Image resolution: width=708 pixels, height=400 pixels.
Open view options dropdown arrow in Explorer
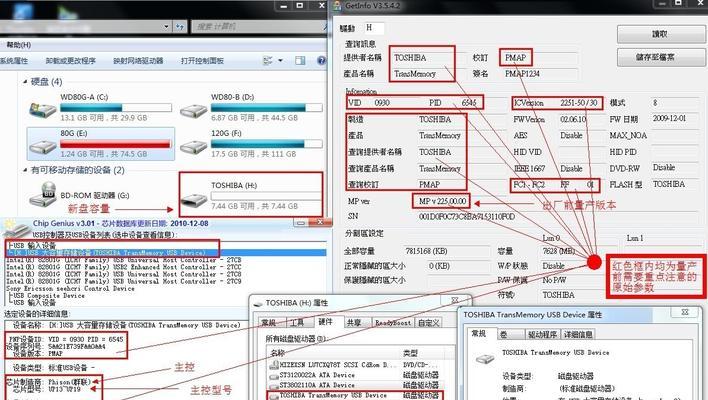click(x=280, y=60)
